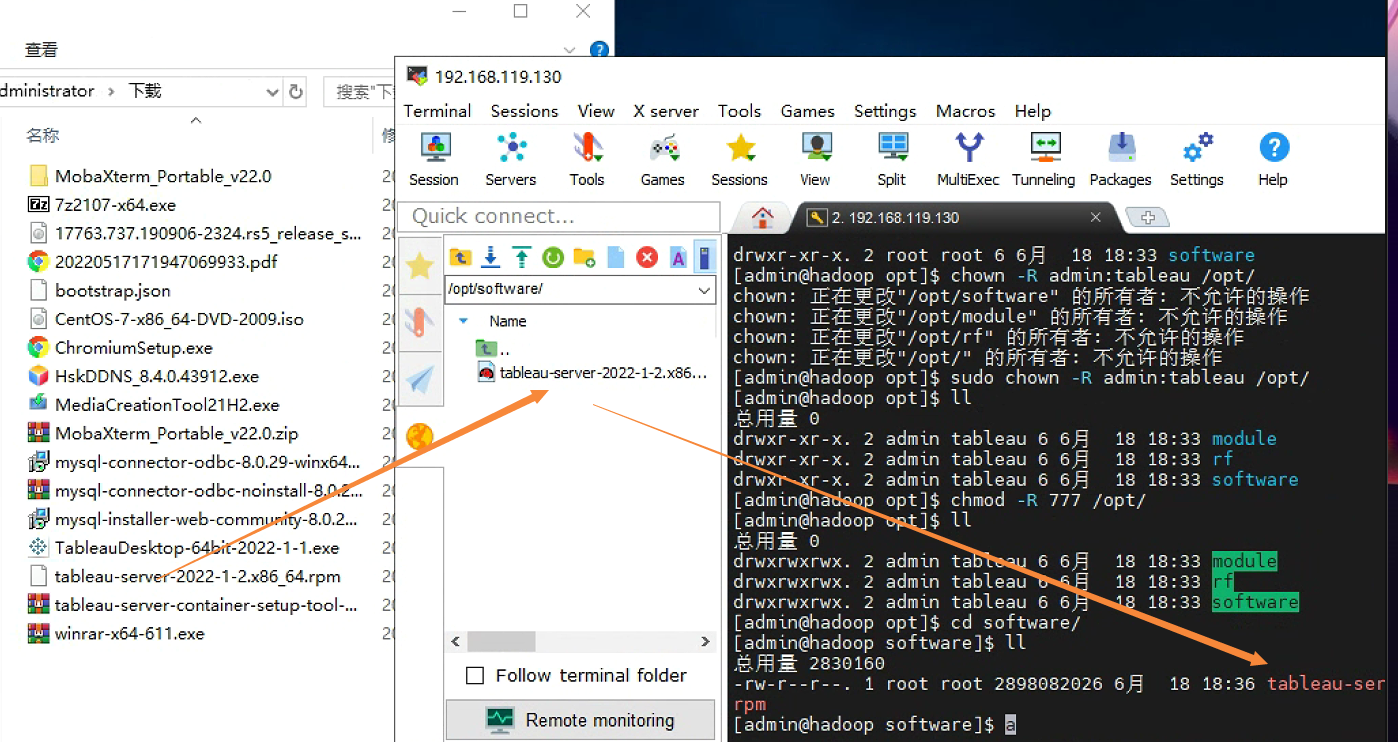The width and height of the screenshot is (1398, 742).
Task: Select tableau-server-2022-1-2.x86 file in SFTP list
Action: coord(592,373)
